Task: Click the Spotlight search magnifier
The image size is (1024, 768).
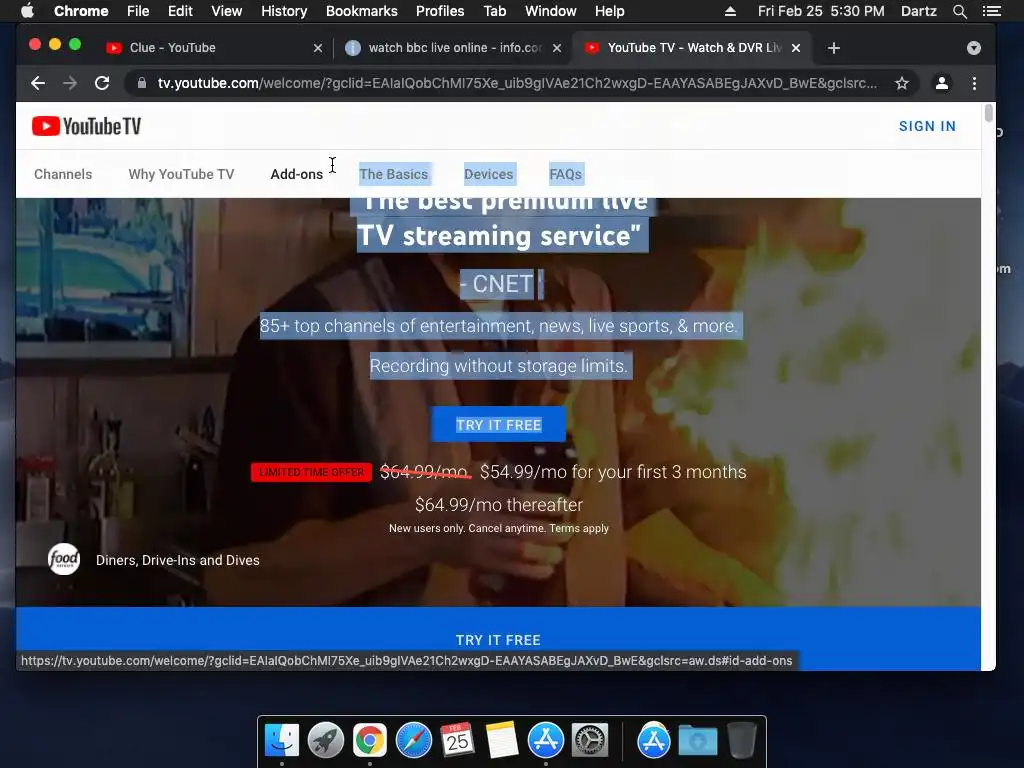Action: pyautogui.click(x=959, y=11)
